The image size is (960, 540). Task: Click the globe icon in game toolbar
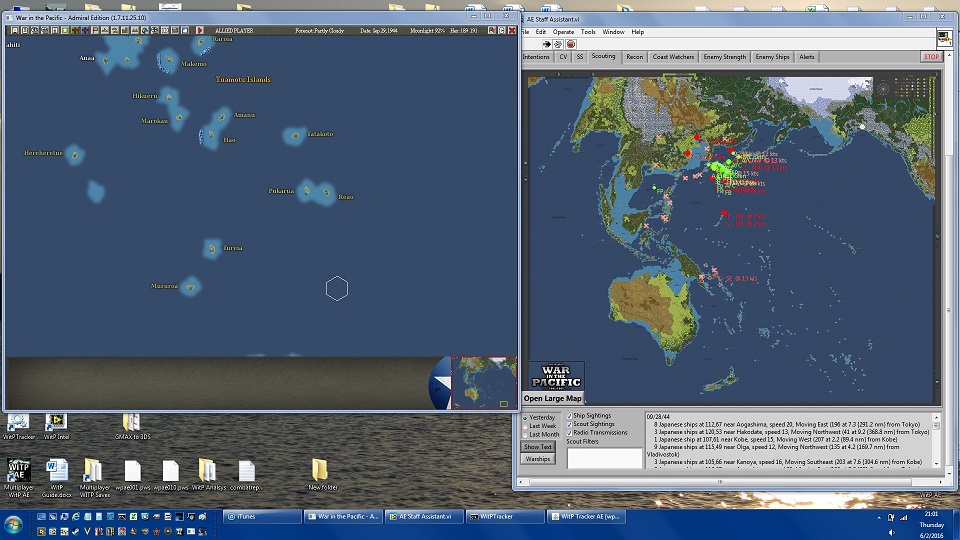point(145,30)
